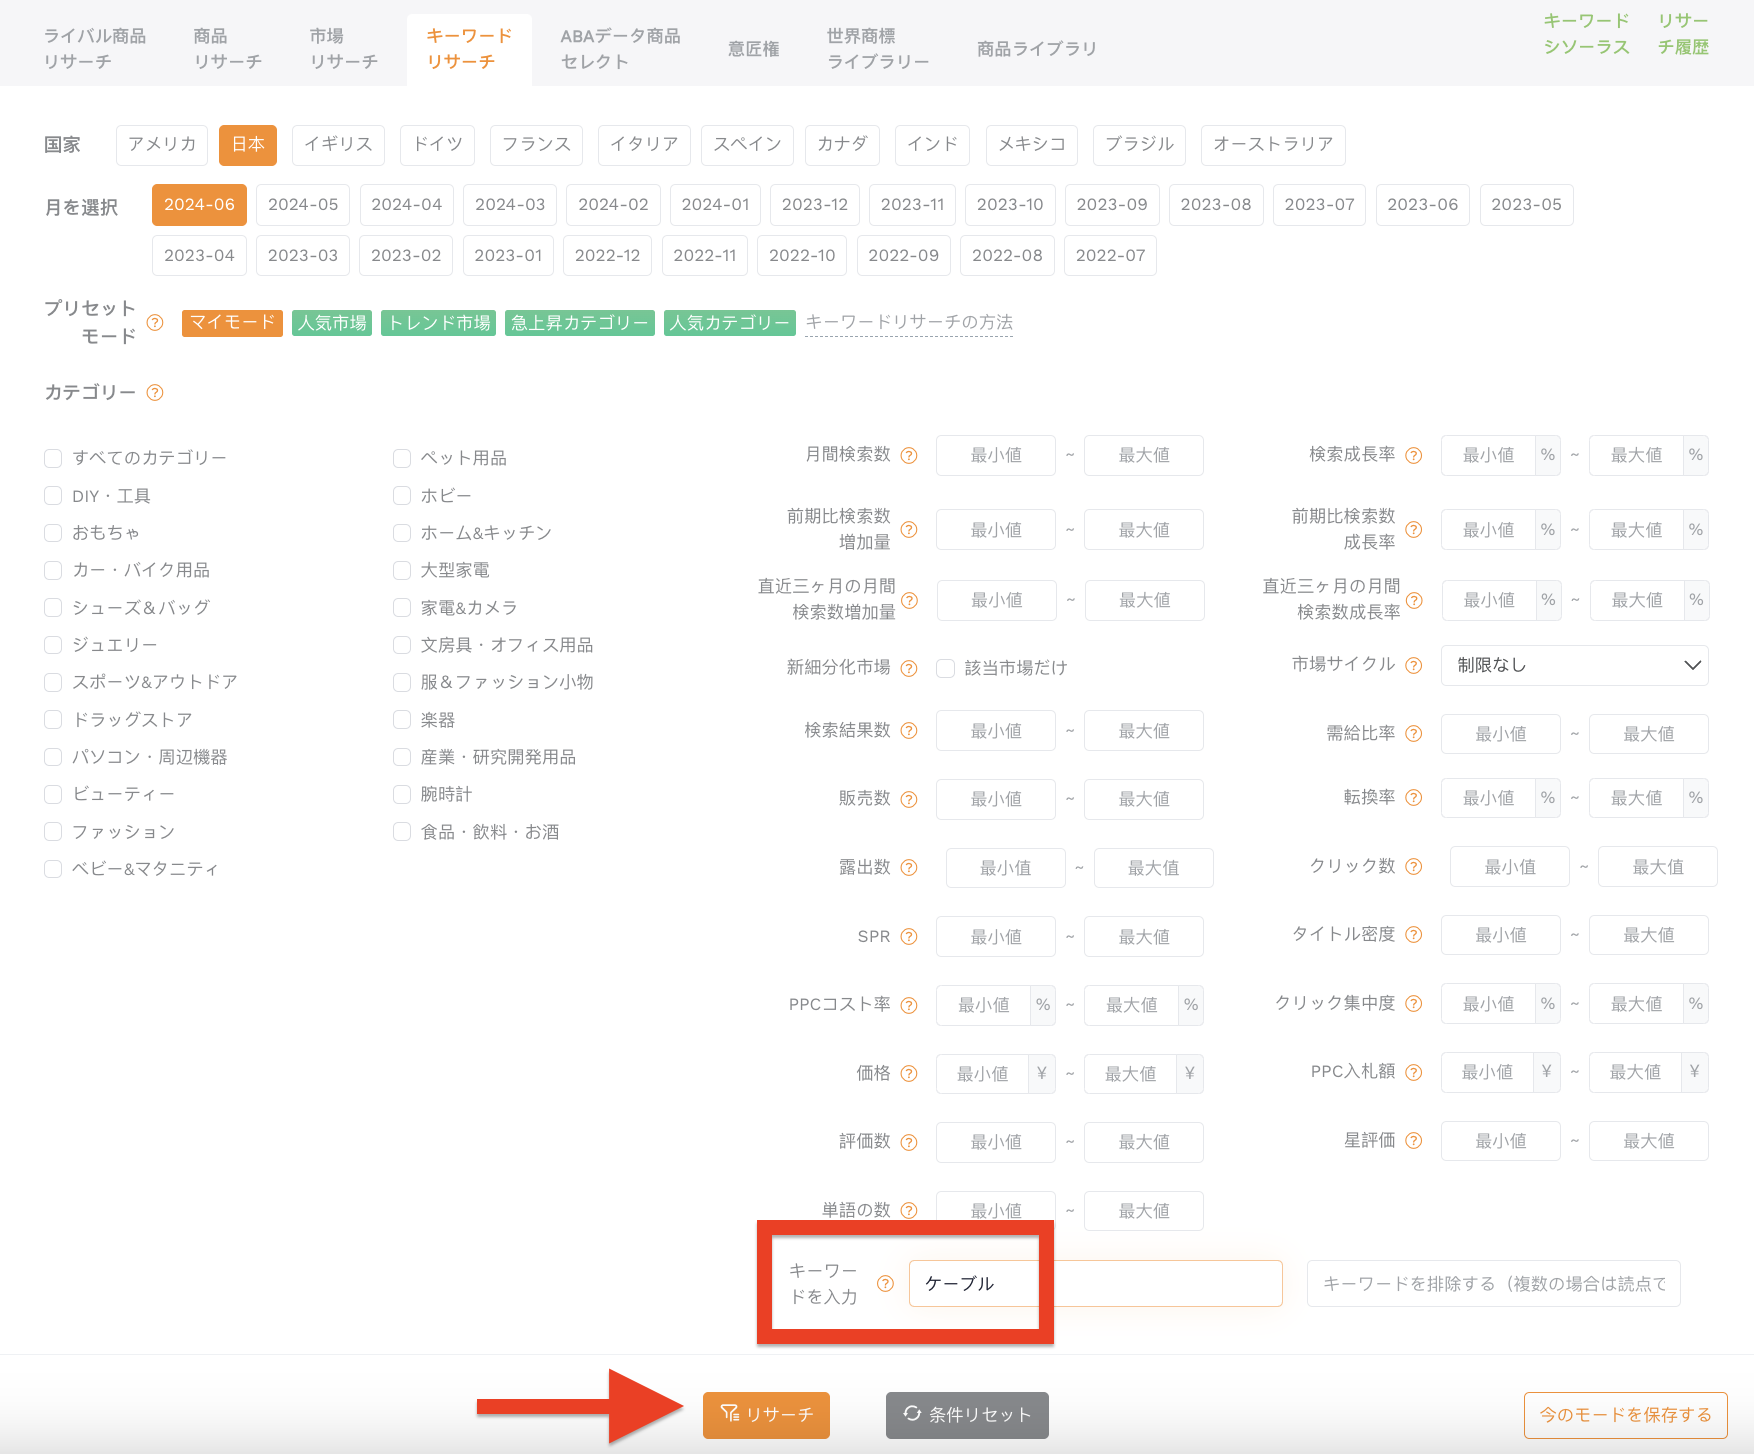Viewport: 1754px width, 1454px height.
Task: Select month 2024-05
Action: pyautogui.click(x=303, y=204)
